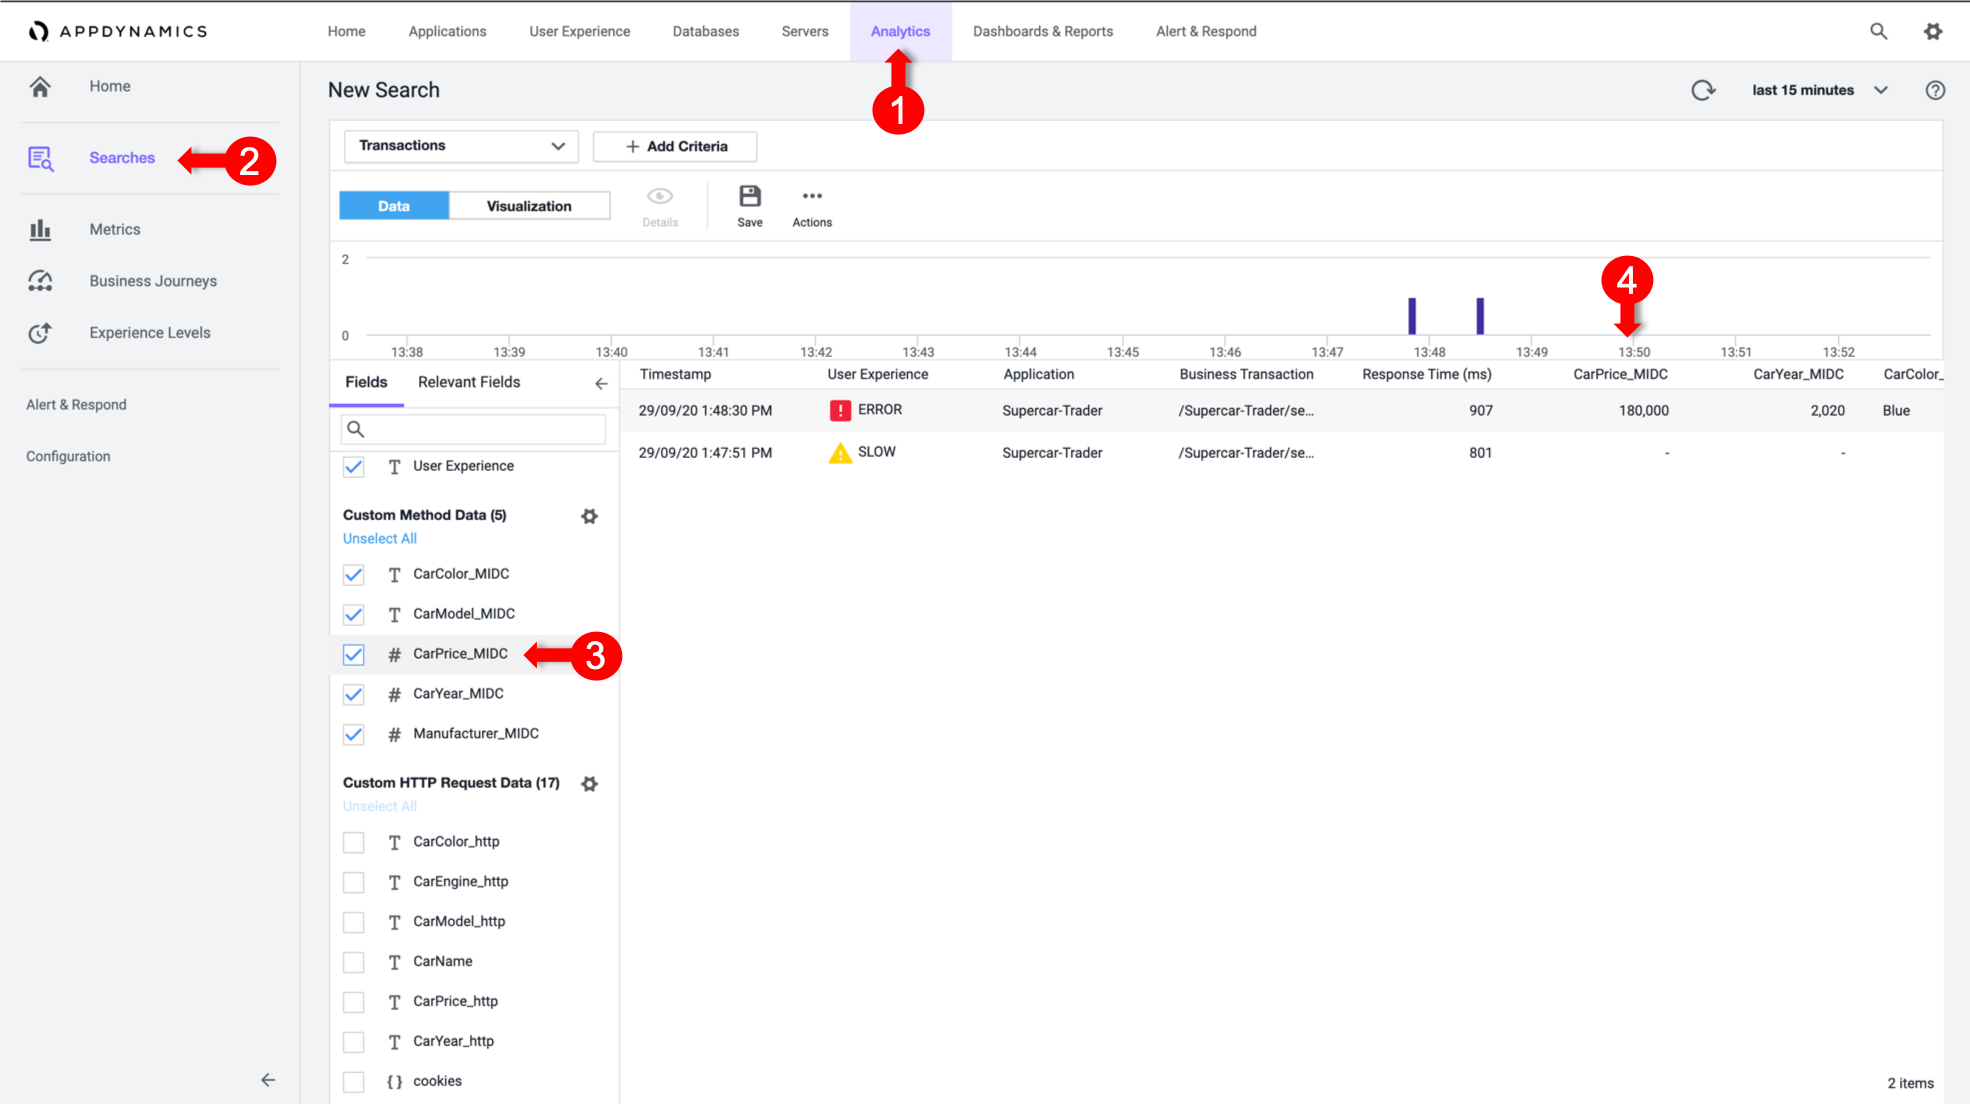Viewport: 1970px width, 1104px height.
Task: Save the search with the disk icon
Action: coord(750,196)
